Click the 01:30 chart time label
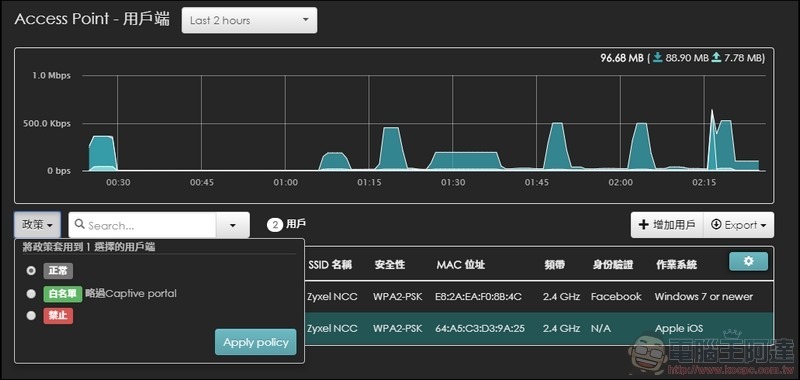This screenshot has height=380, width=800. [453, 183]
